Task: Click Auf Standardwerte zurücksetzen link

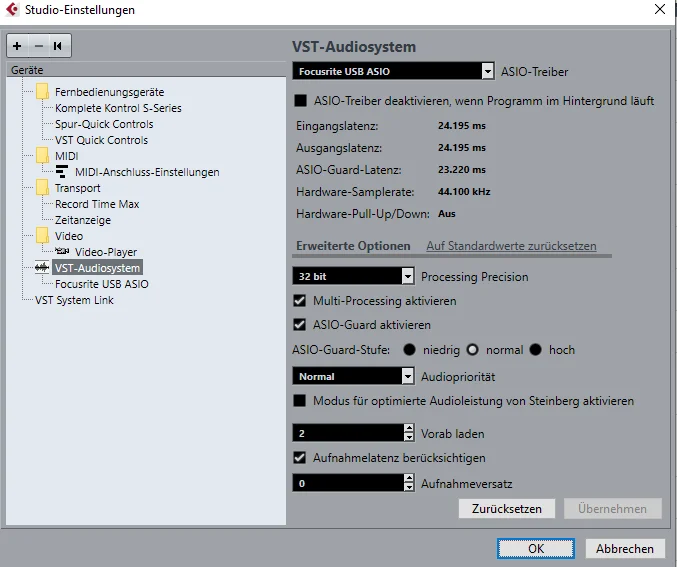Action: 511,246
